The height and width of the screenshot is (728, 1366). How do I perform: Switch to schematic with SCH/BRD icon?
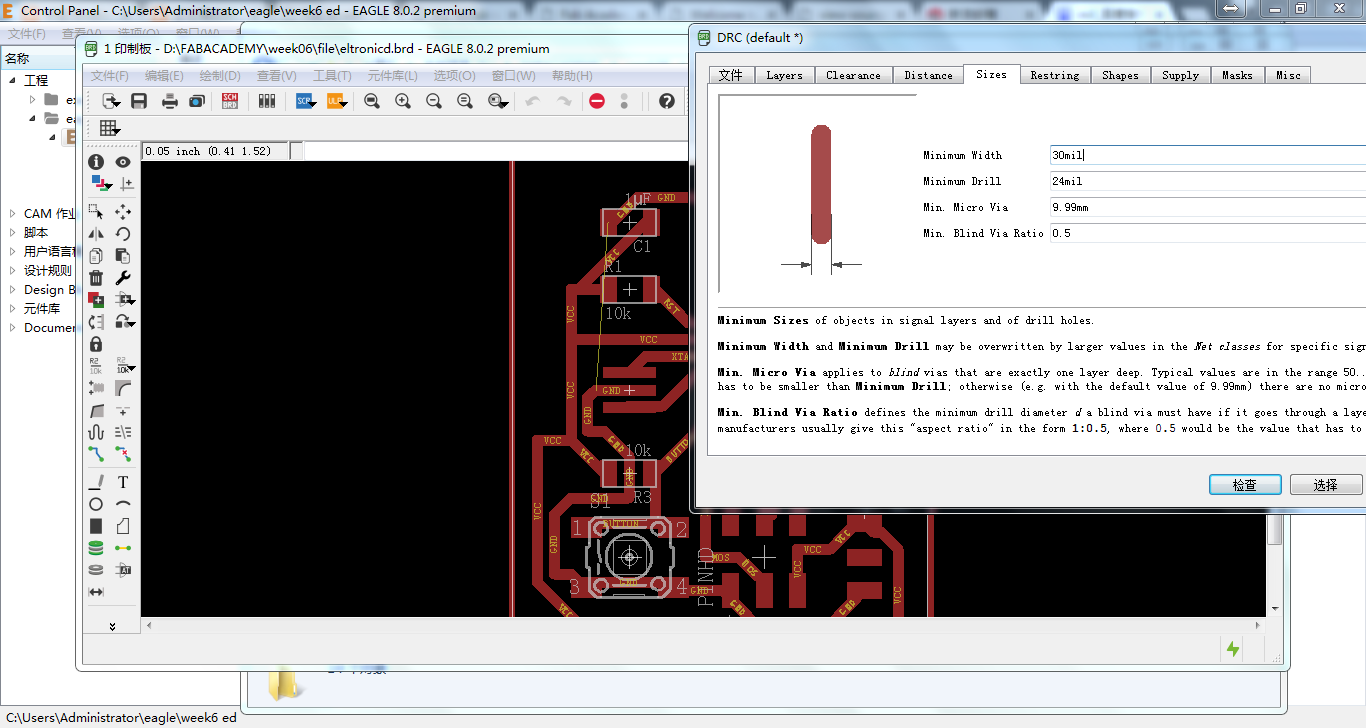tap(230, 101)
